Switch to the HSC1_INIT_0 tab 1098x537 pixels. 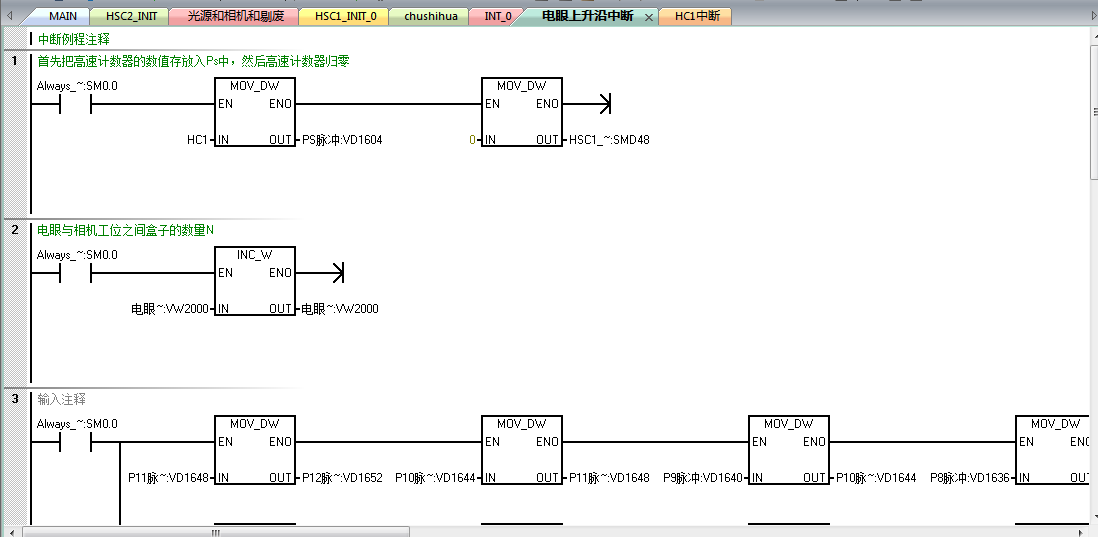pos(345,16)
